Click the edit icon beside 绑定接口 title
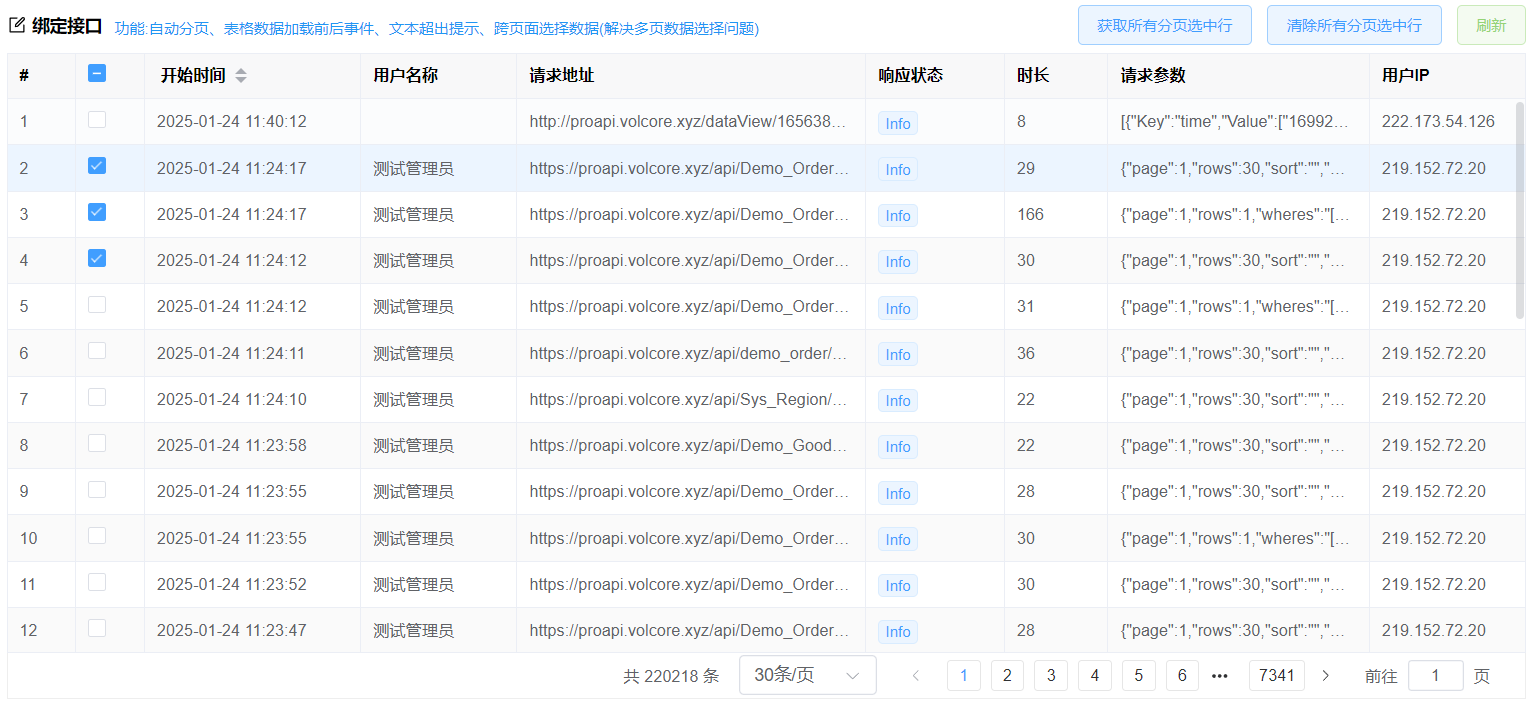Viewport: 1533px width, 704px height. coord(17,26)
